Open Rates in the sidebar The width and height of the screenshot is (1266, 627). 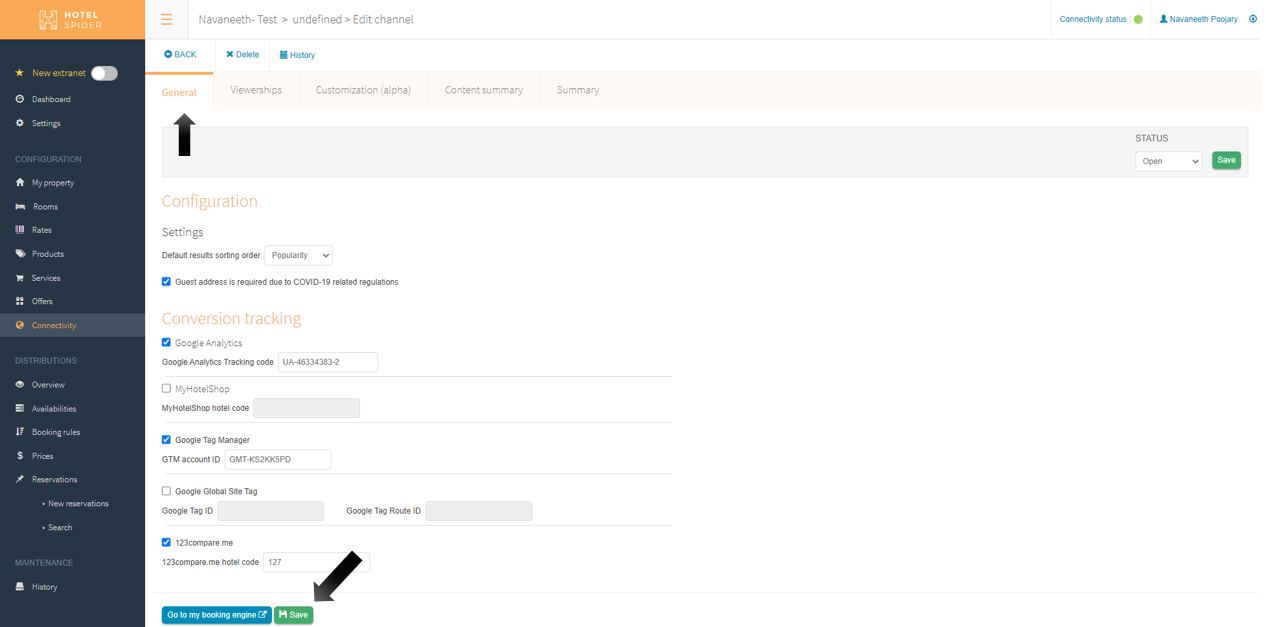point(41,230)
